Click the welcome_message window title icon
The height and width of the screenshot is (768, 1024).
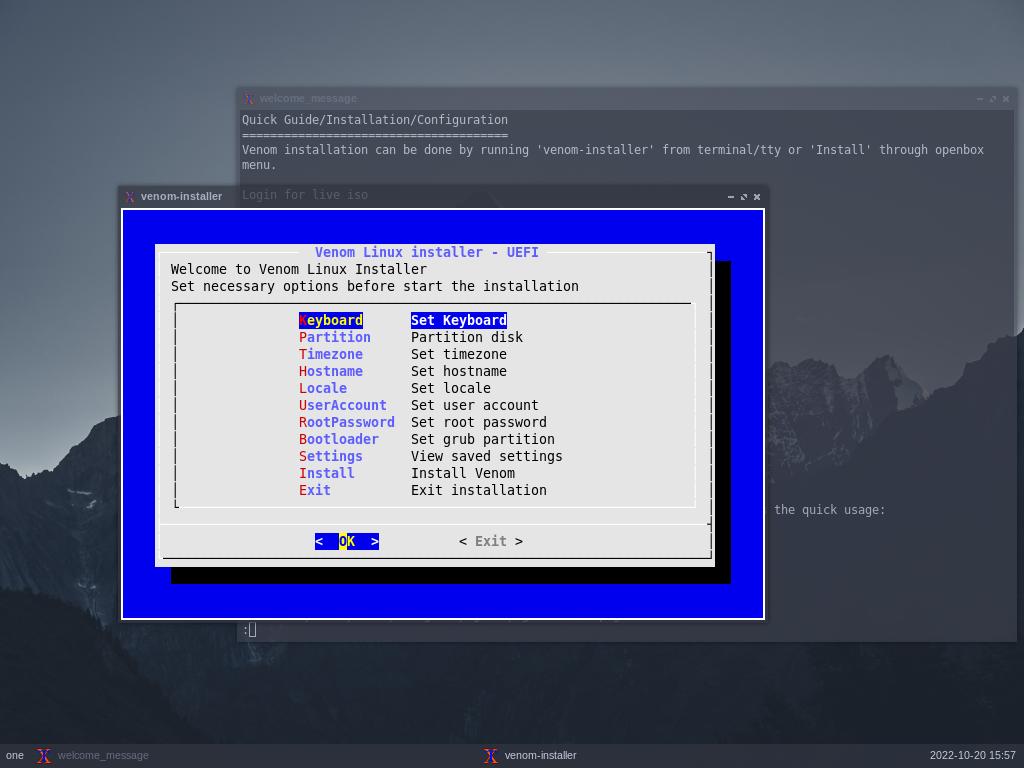[248, 99]
